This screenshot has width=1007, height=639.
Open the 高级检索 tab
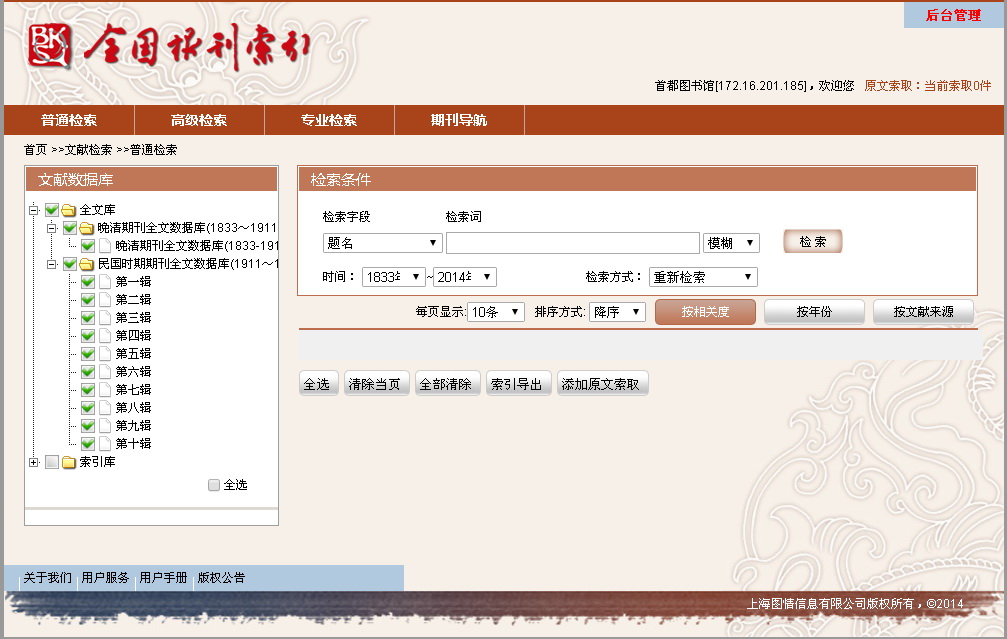(x=199, y=120)
